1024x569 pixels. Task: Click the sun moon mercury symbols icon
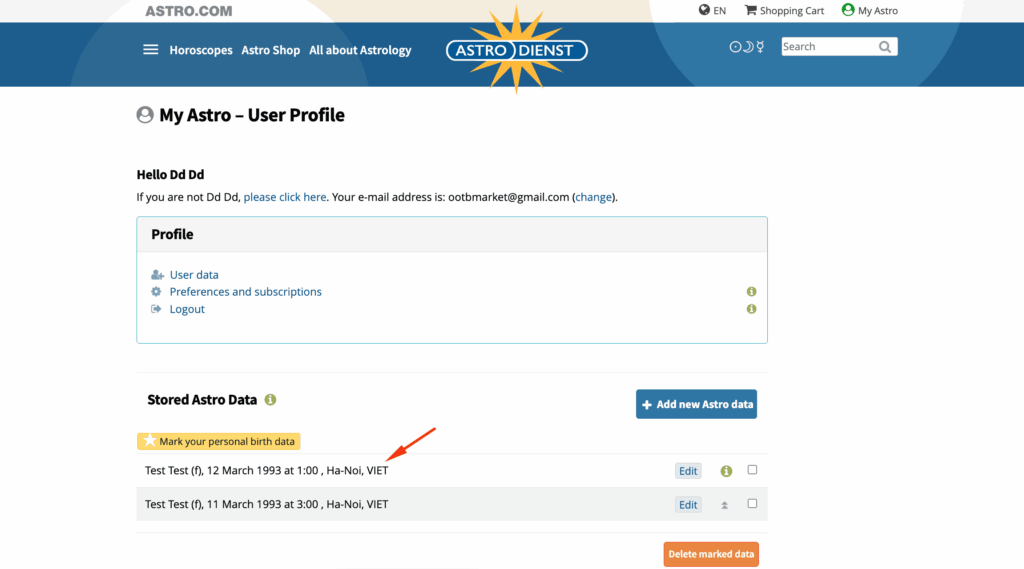[x=746, y=47]
